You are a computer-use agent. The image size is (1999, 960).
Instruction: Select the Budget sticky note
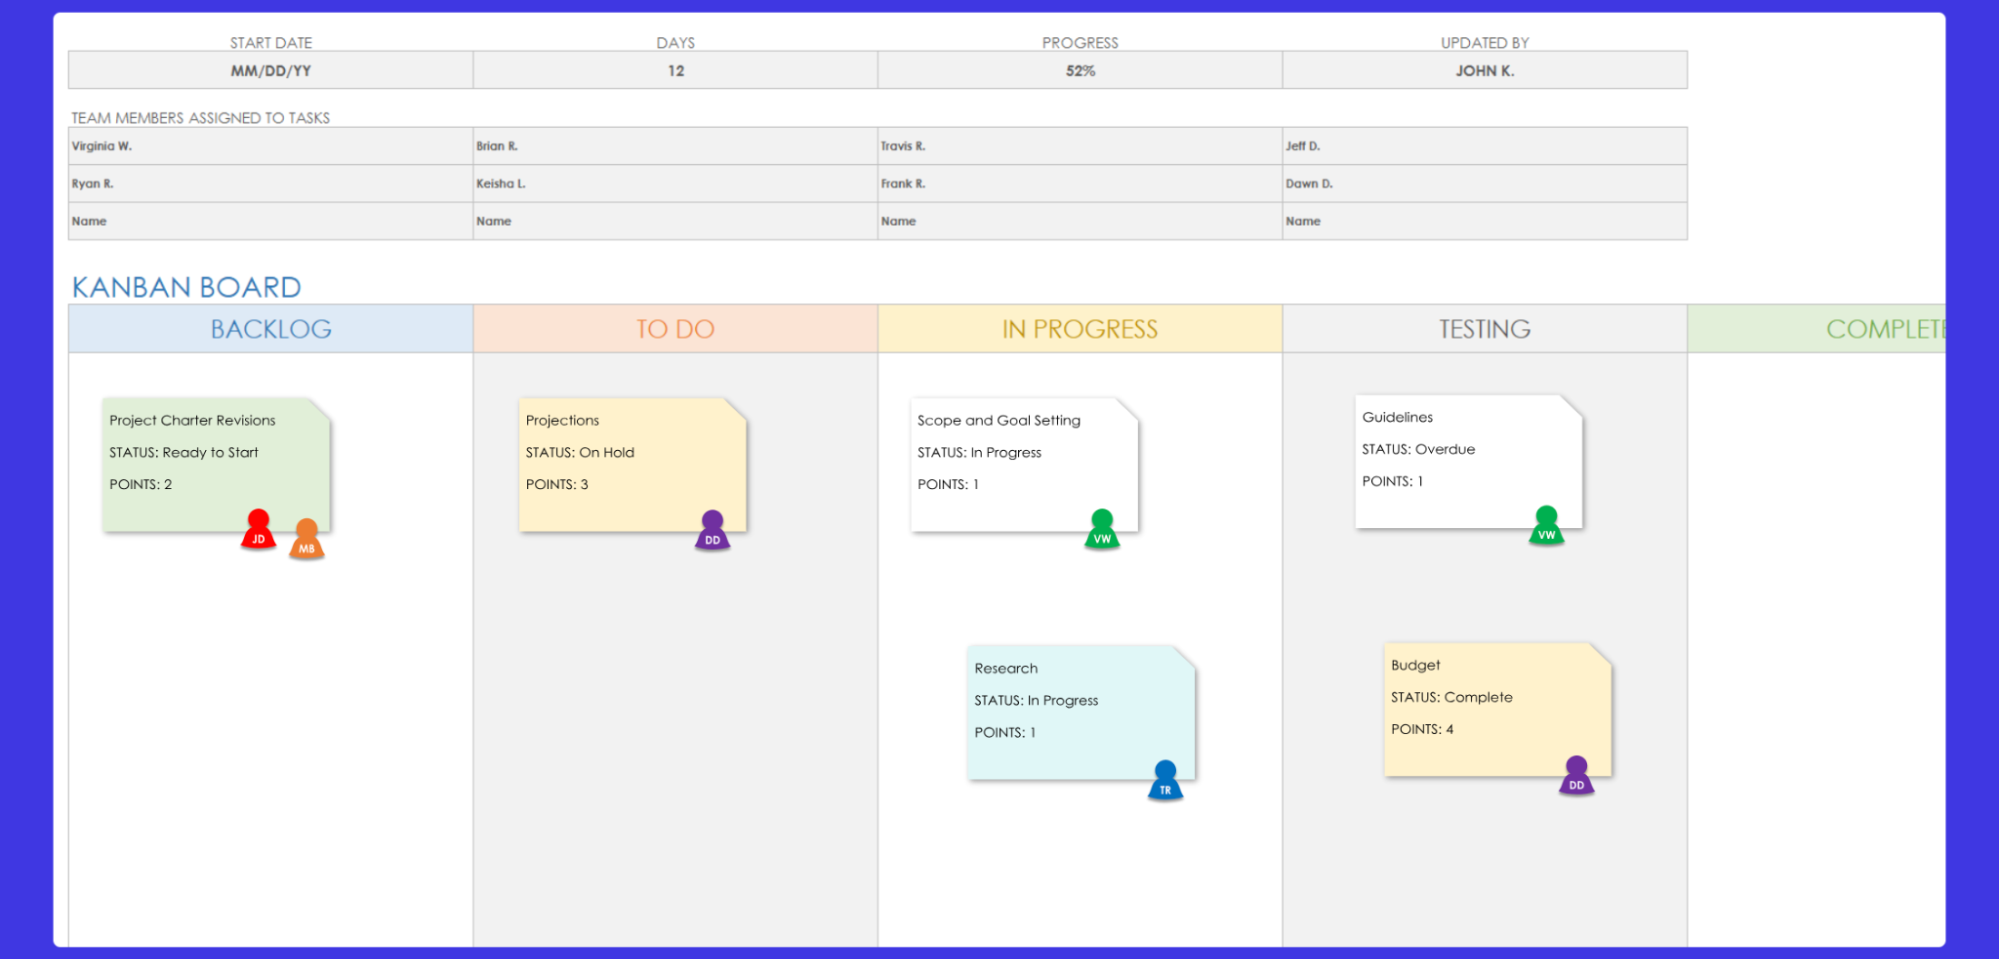[1497, 709]
